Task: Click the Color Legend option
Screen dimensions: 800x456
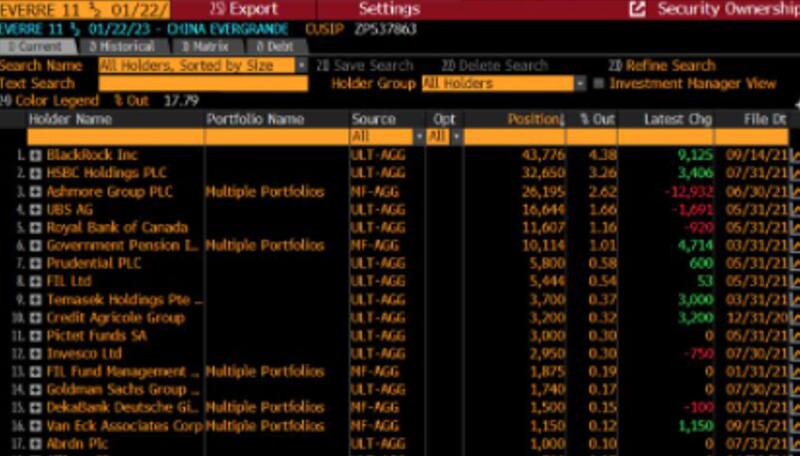Action: pyautogui.click(x=52, y=101)
